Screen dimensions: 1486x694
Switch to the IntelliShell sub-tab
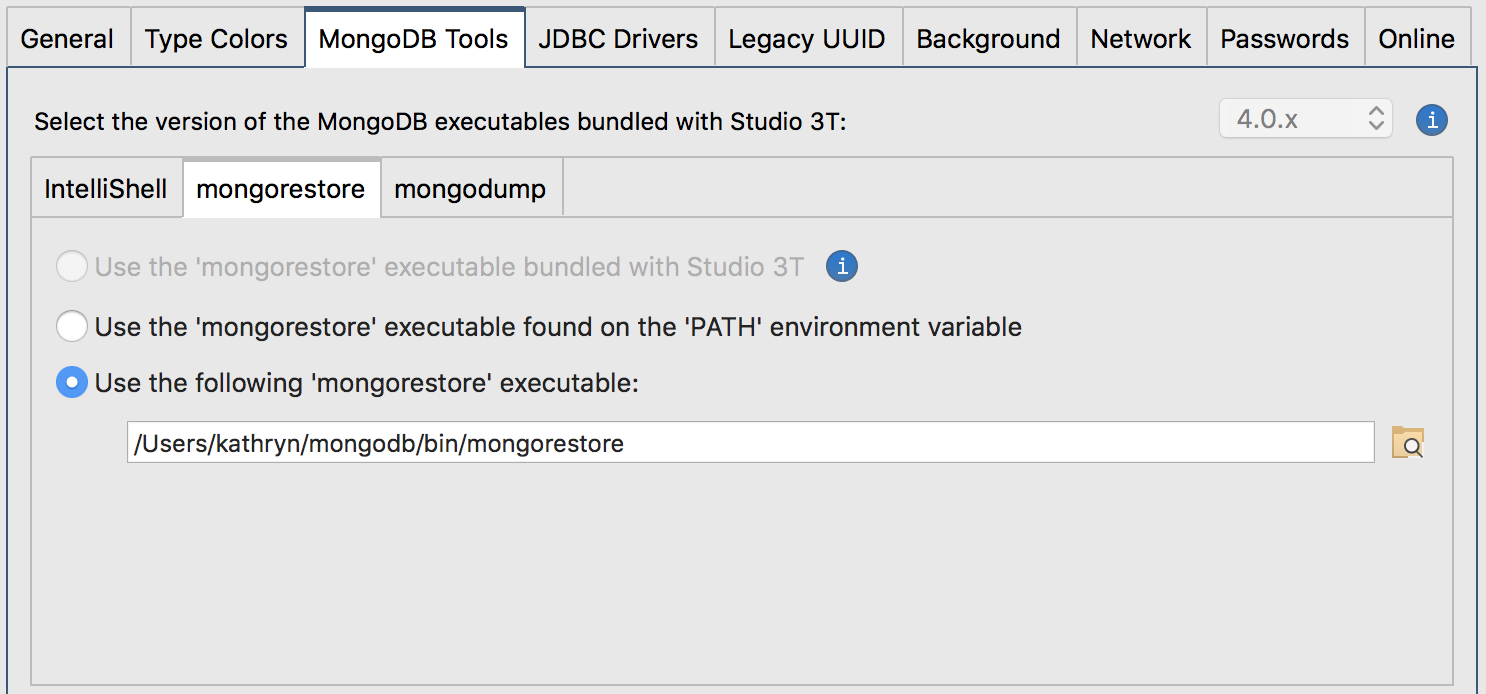pyautogui.click(x=106, y=189)
